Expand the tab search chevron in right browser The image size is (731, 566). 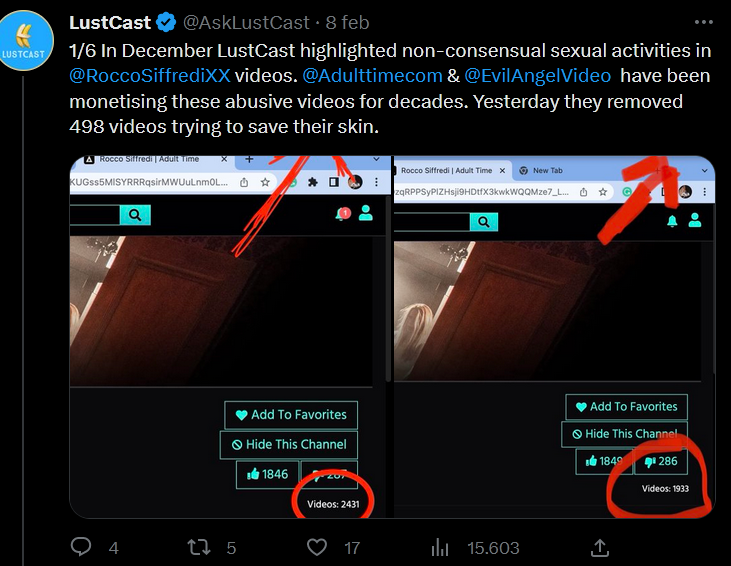tap(704, 170)
